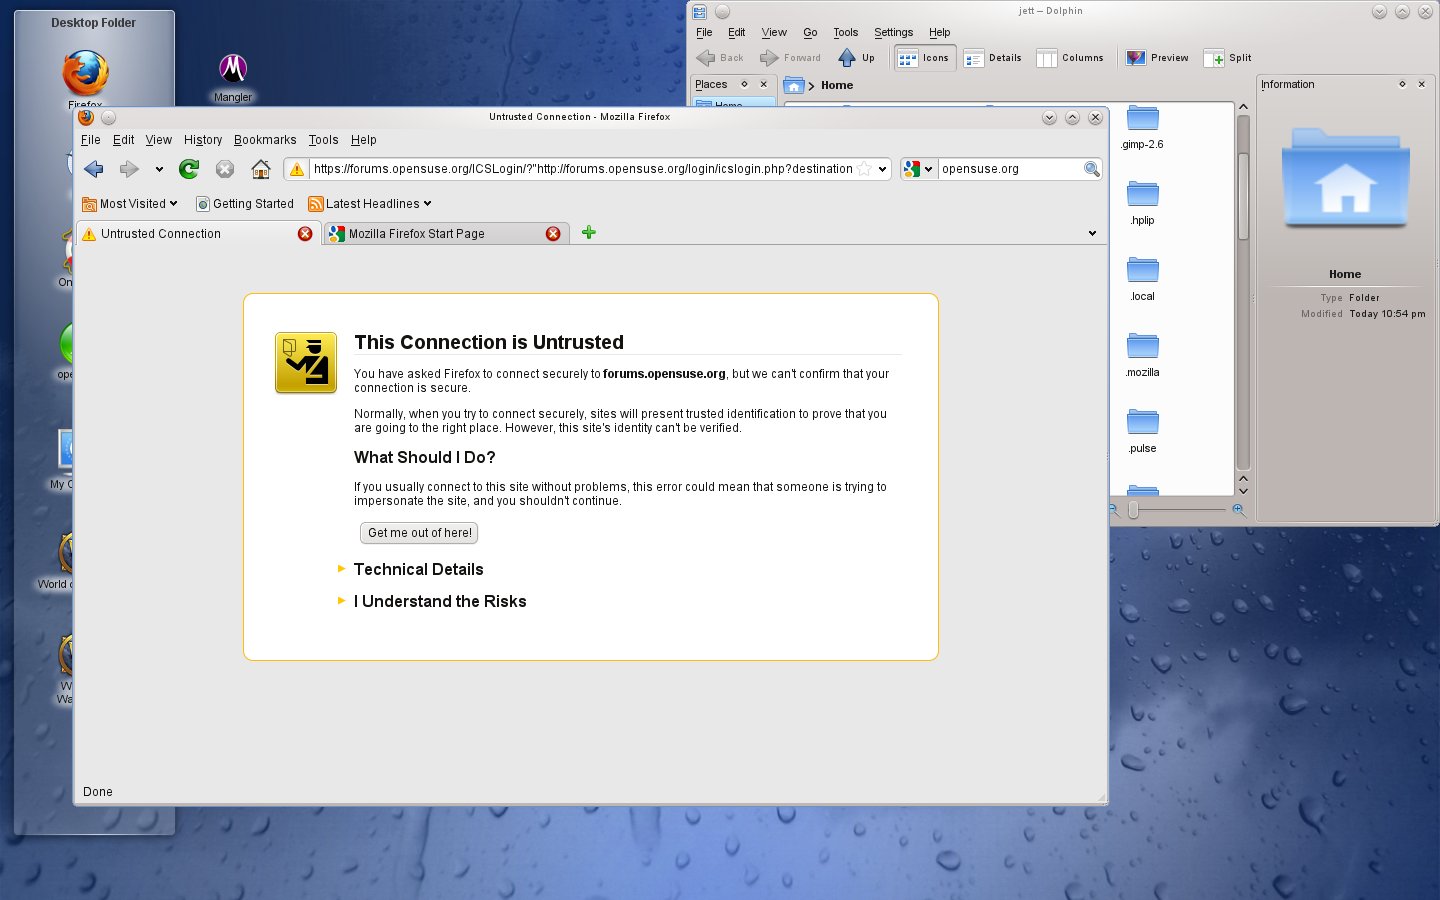Screen dimensions: 1440x900
Task: Open the list all tabs dropdown
Action: tap(1092, 233)
